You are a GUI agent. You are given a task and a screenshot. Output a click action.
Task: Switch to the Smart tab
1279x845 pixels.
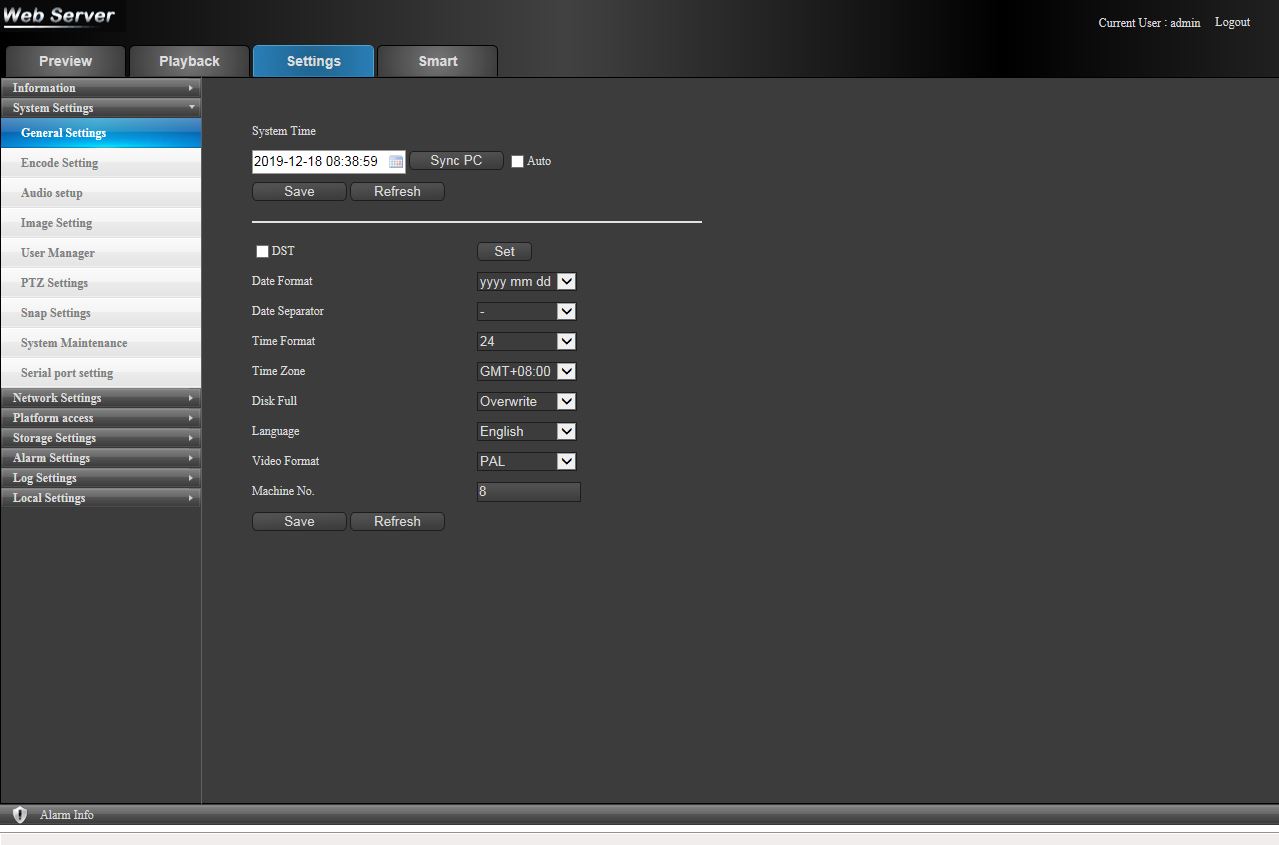click(437, 61)
